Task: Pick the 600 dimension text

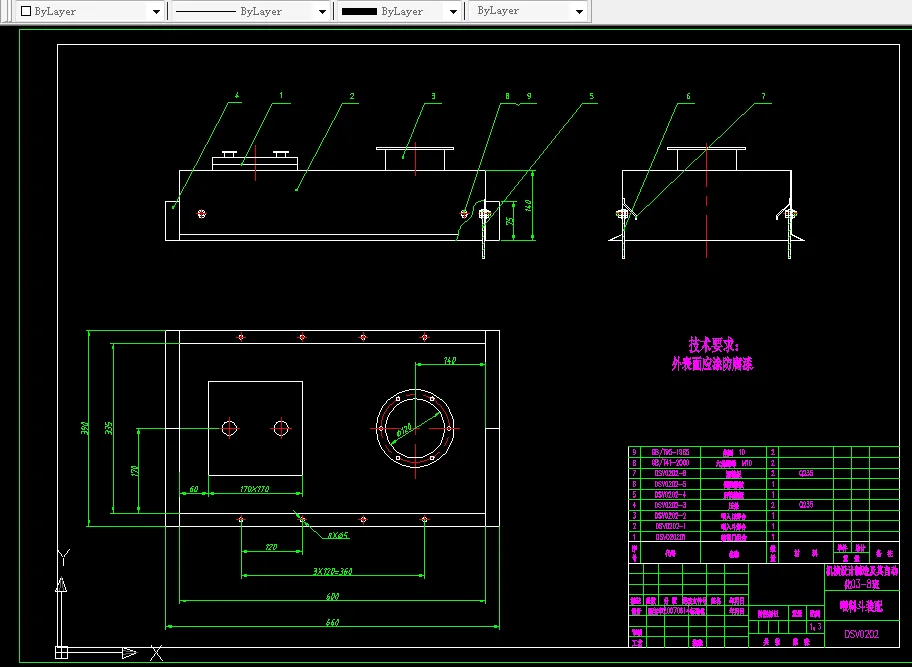Action: click(332, 596)
